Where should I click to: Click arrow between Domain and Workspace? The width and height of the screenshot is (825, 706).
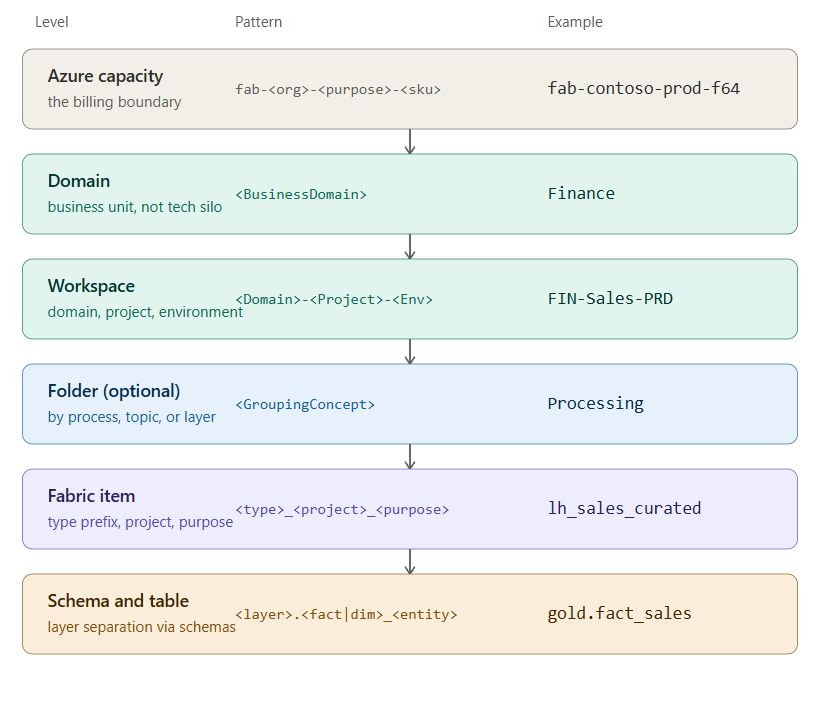pyautogui.click(x=410, y=246)
